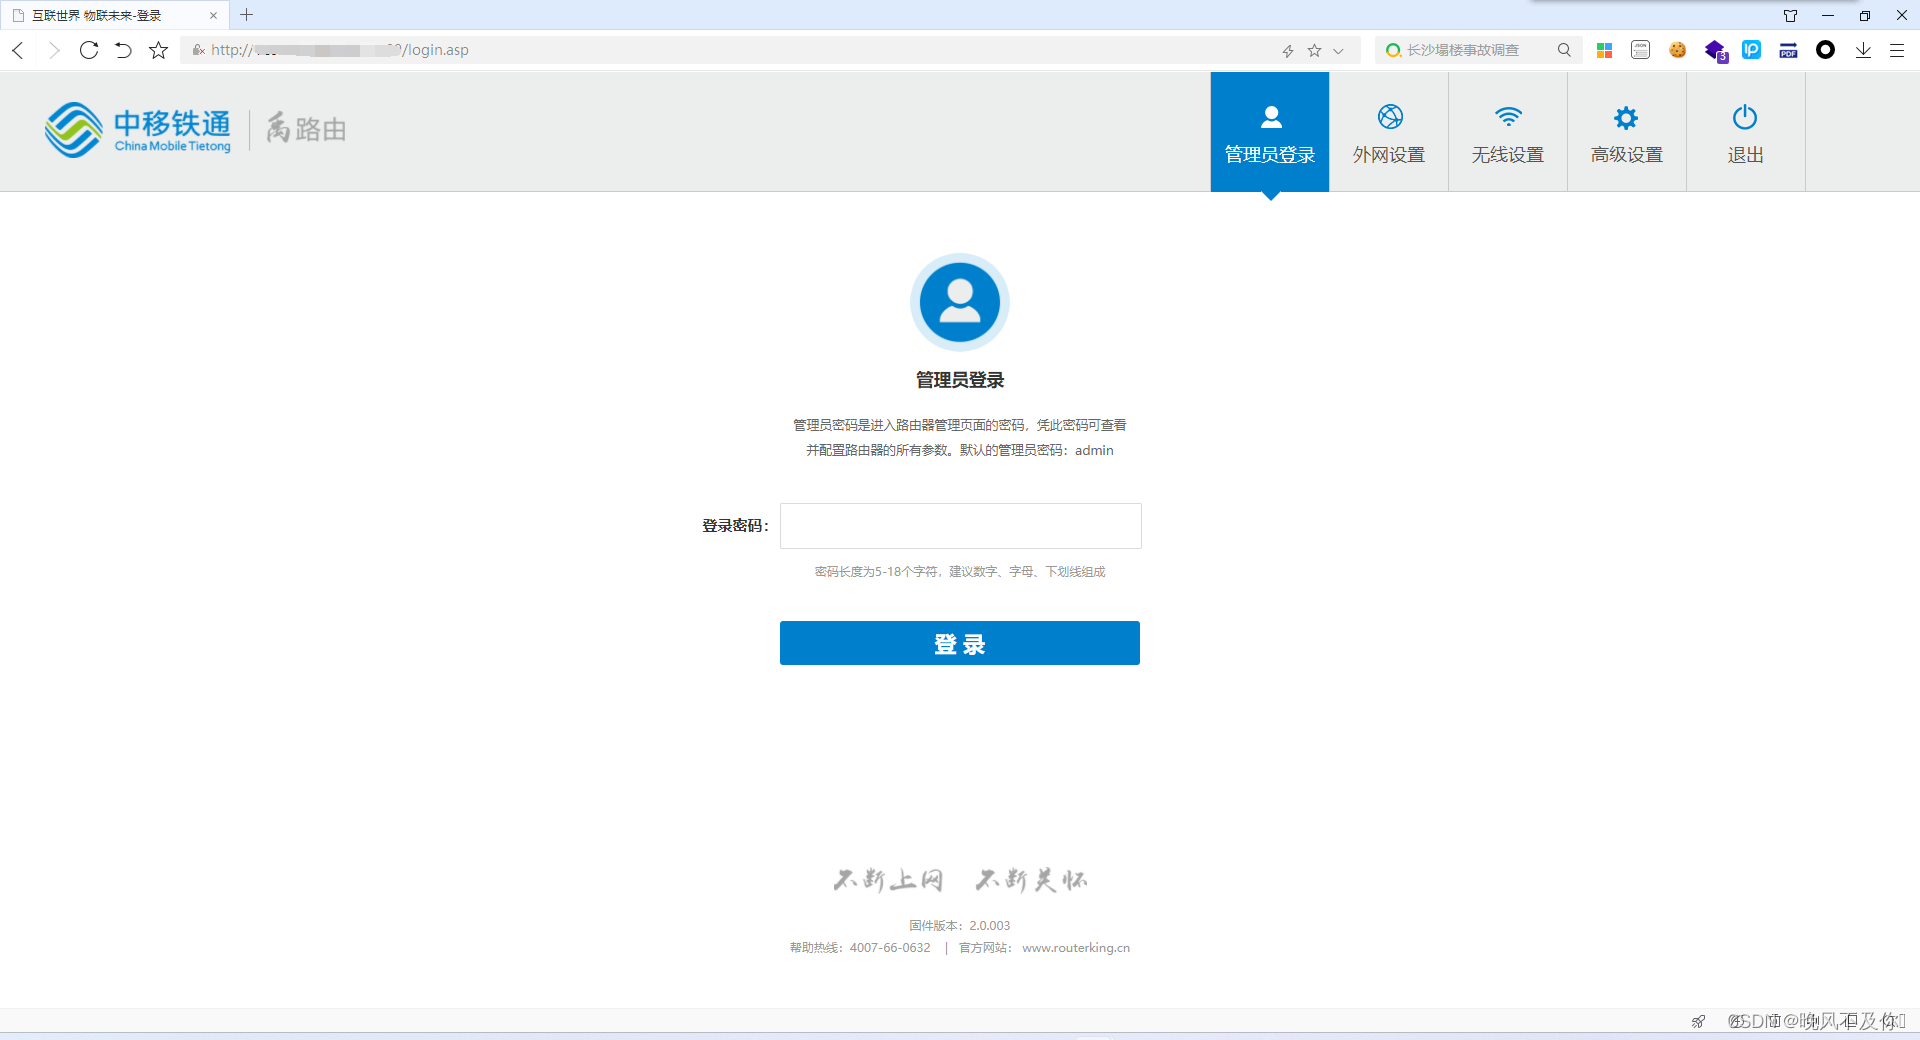1920x1040 pixels.
Task: Click the lightning speed-mode icon in address bar
Action: [1288, 51]
